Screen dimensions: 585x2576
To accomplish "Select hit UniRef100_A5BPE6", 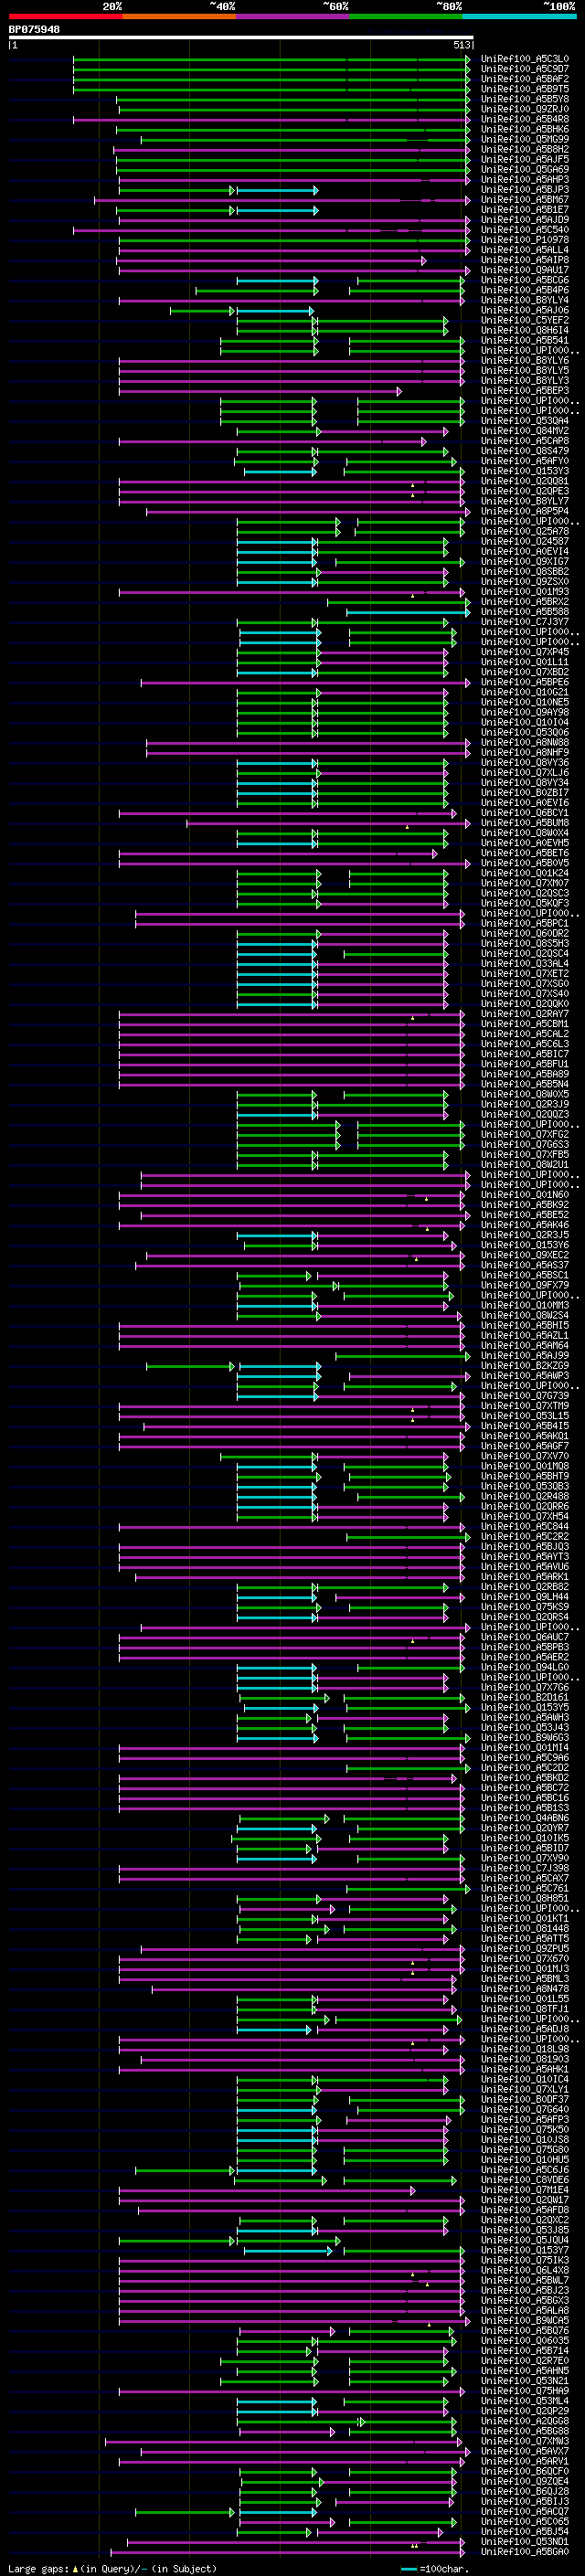I will tap(525, 682).
